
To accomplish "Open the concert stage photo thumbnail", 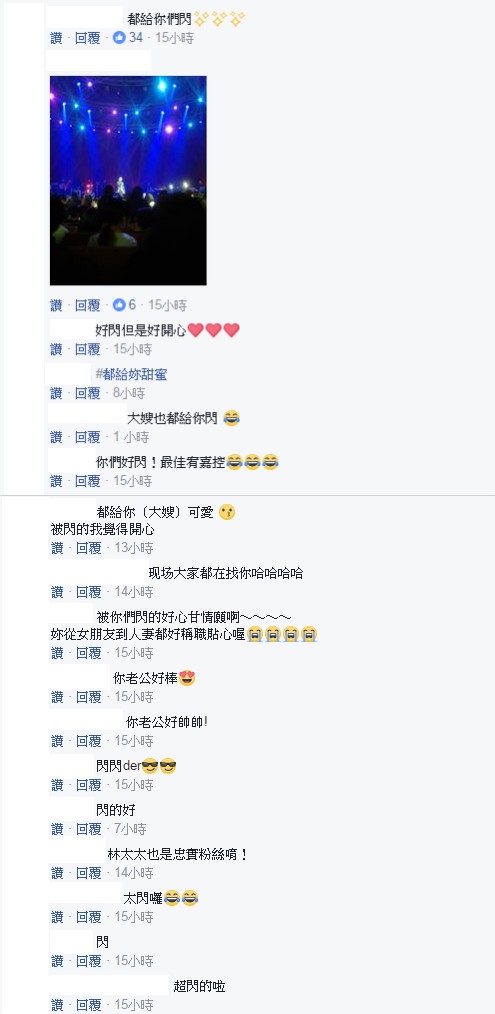I will click(x=128, y=180).
